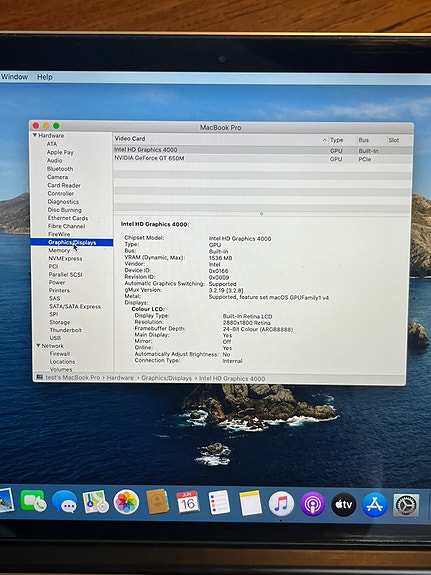Open Notes app in the Dock

coord(251,503)
